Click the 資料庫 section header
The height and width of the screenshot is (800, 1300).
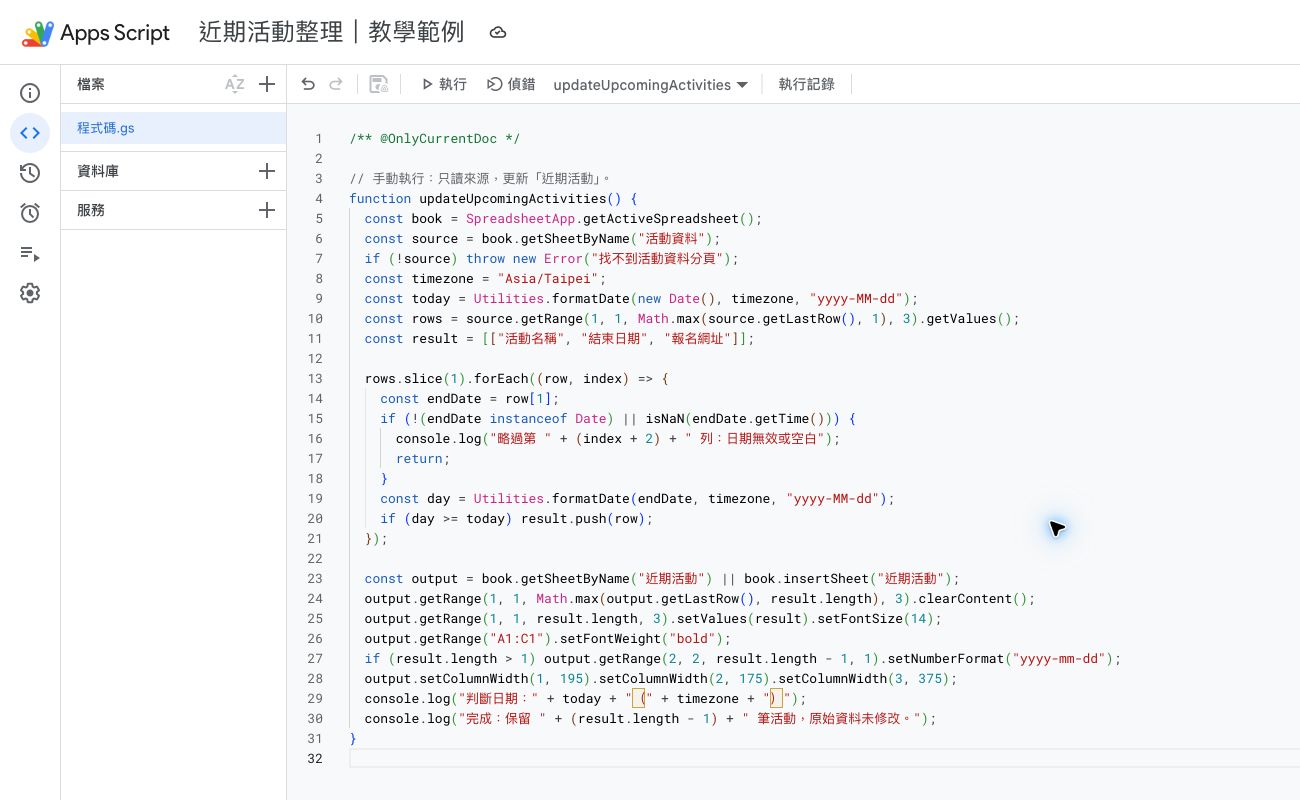[x=98, y=171]
